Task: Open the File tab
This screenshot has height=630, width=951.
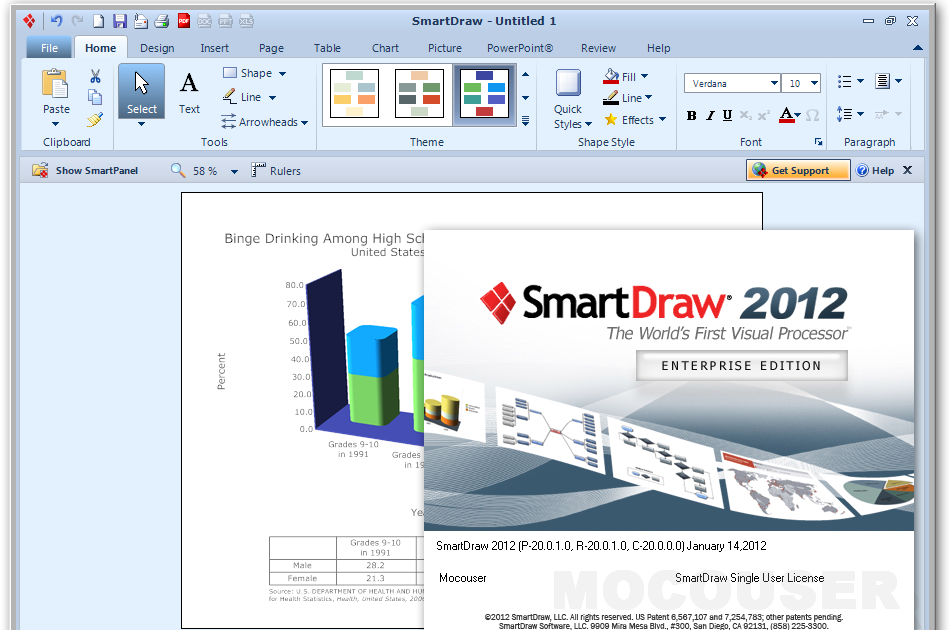Action: pos(49,48)
